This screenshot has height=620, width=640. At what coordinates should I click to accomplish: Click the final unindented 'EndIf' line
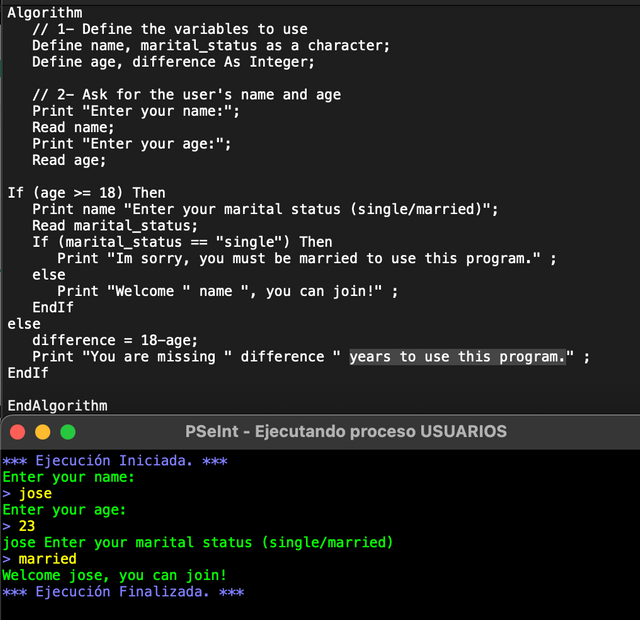click(28, 373)
